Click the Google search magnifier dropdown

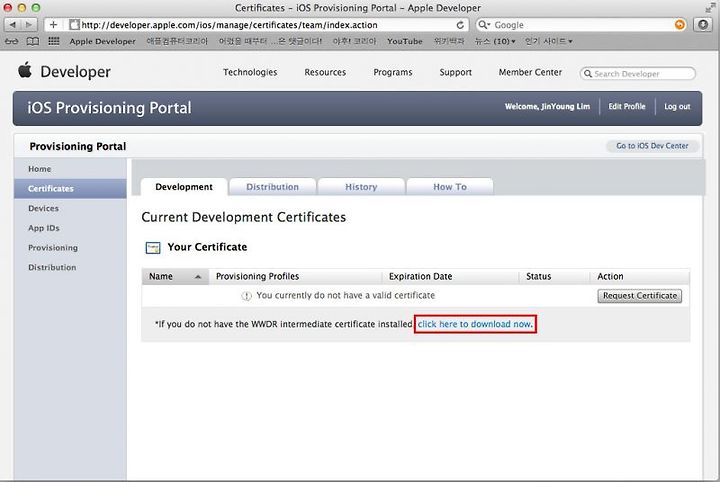pos(484,25)
